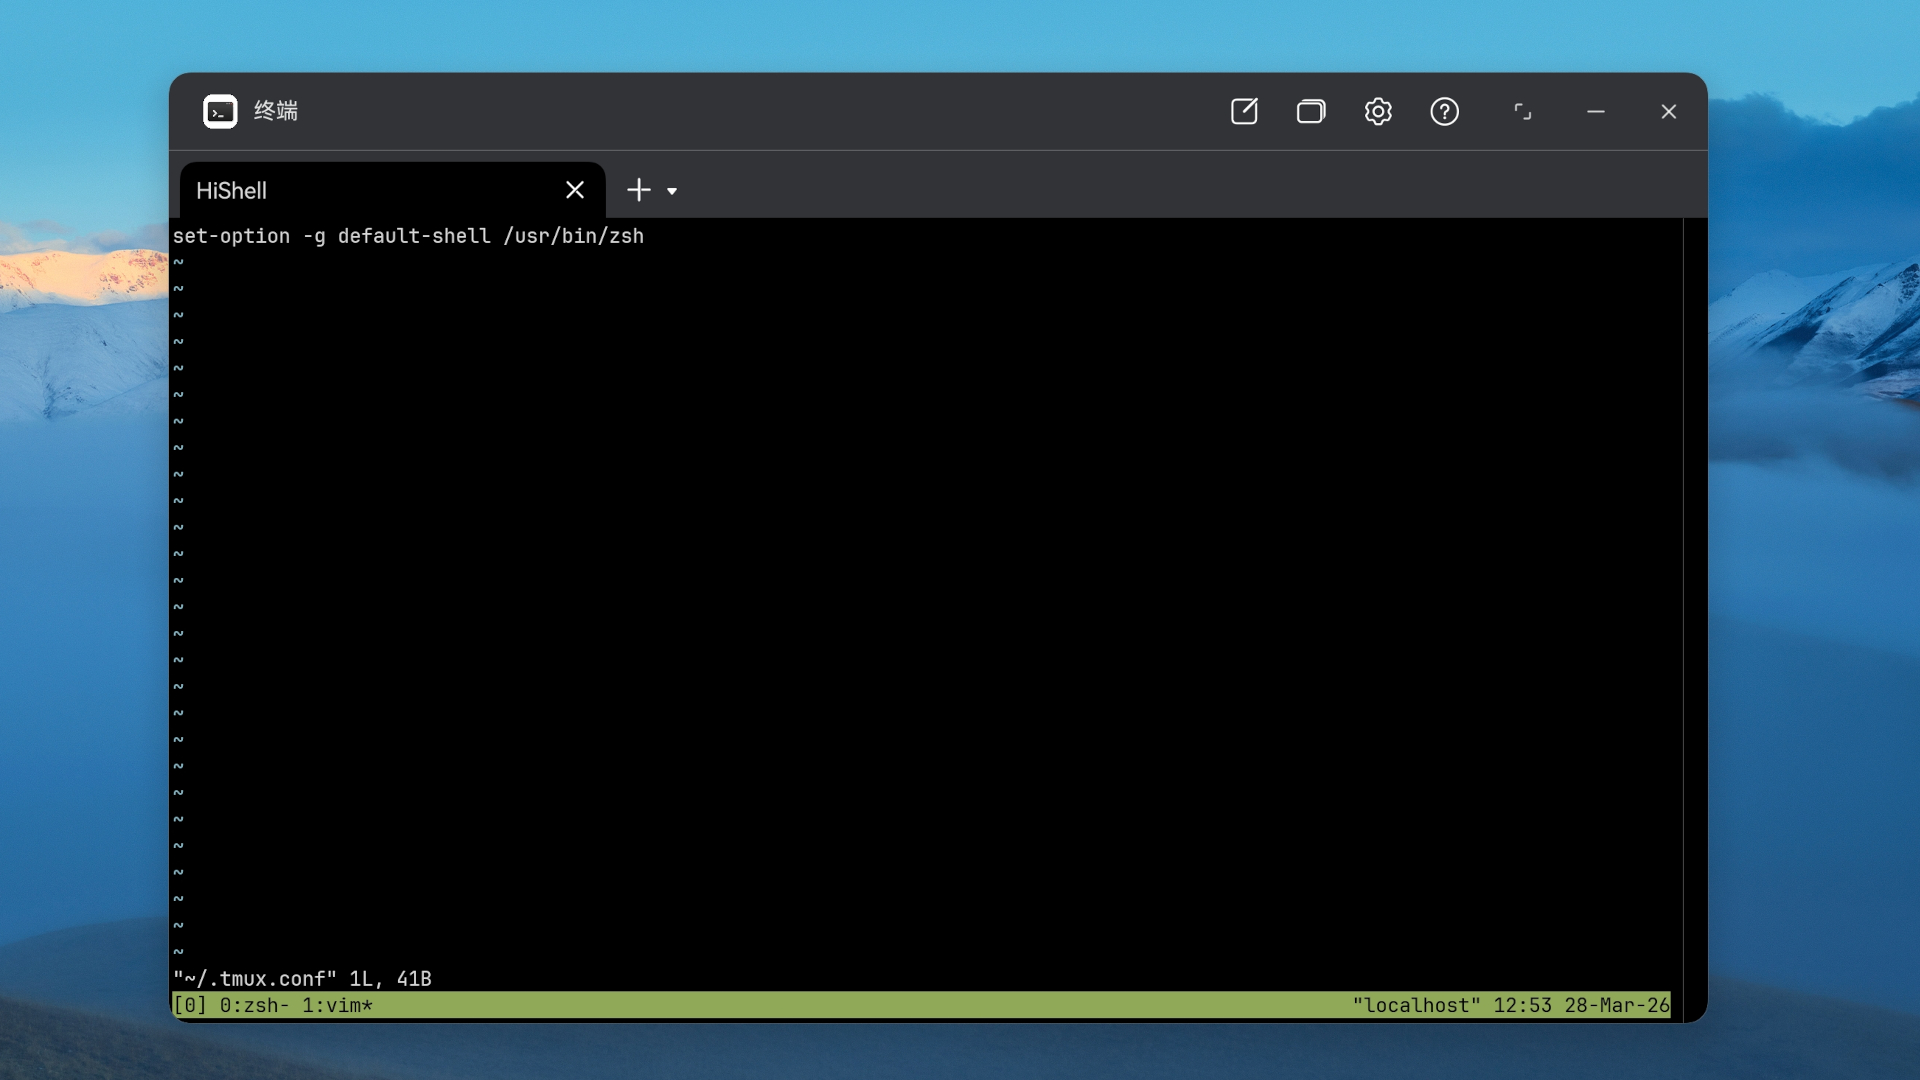1920x1080 pixels.
Task: Toggle fullscreen with the corner brackets icon
Action: pyautogui.click(x=1522, y=111)
